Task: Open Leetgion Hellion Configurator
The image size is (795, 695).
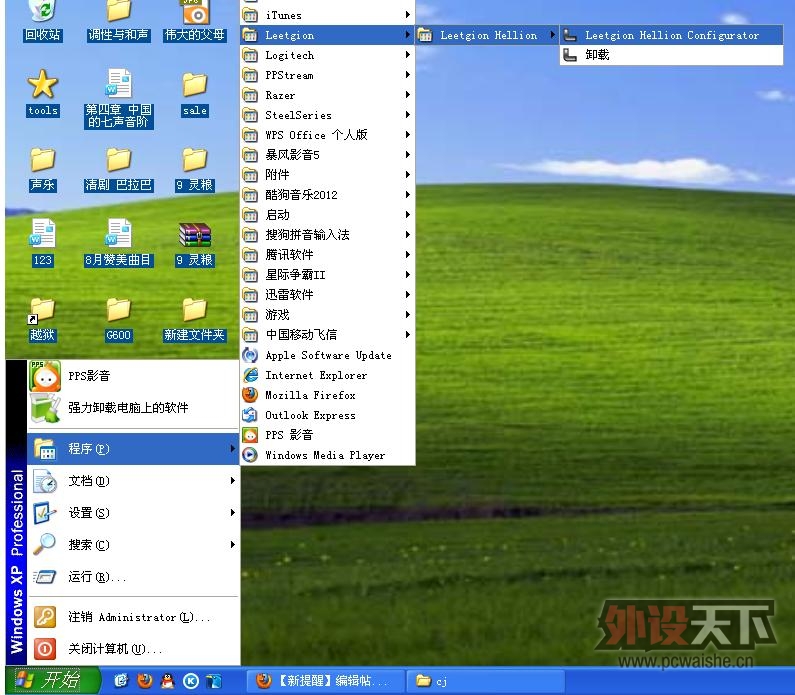Action: tap(671, 35)
